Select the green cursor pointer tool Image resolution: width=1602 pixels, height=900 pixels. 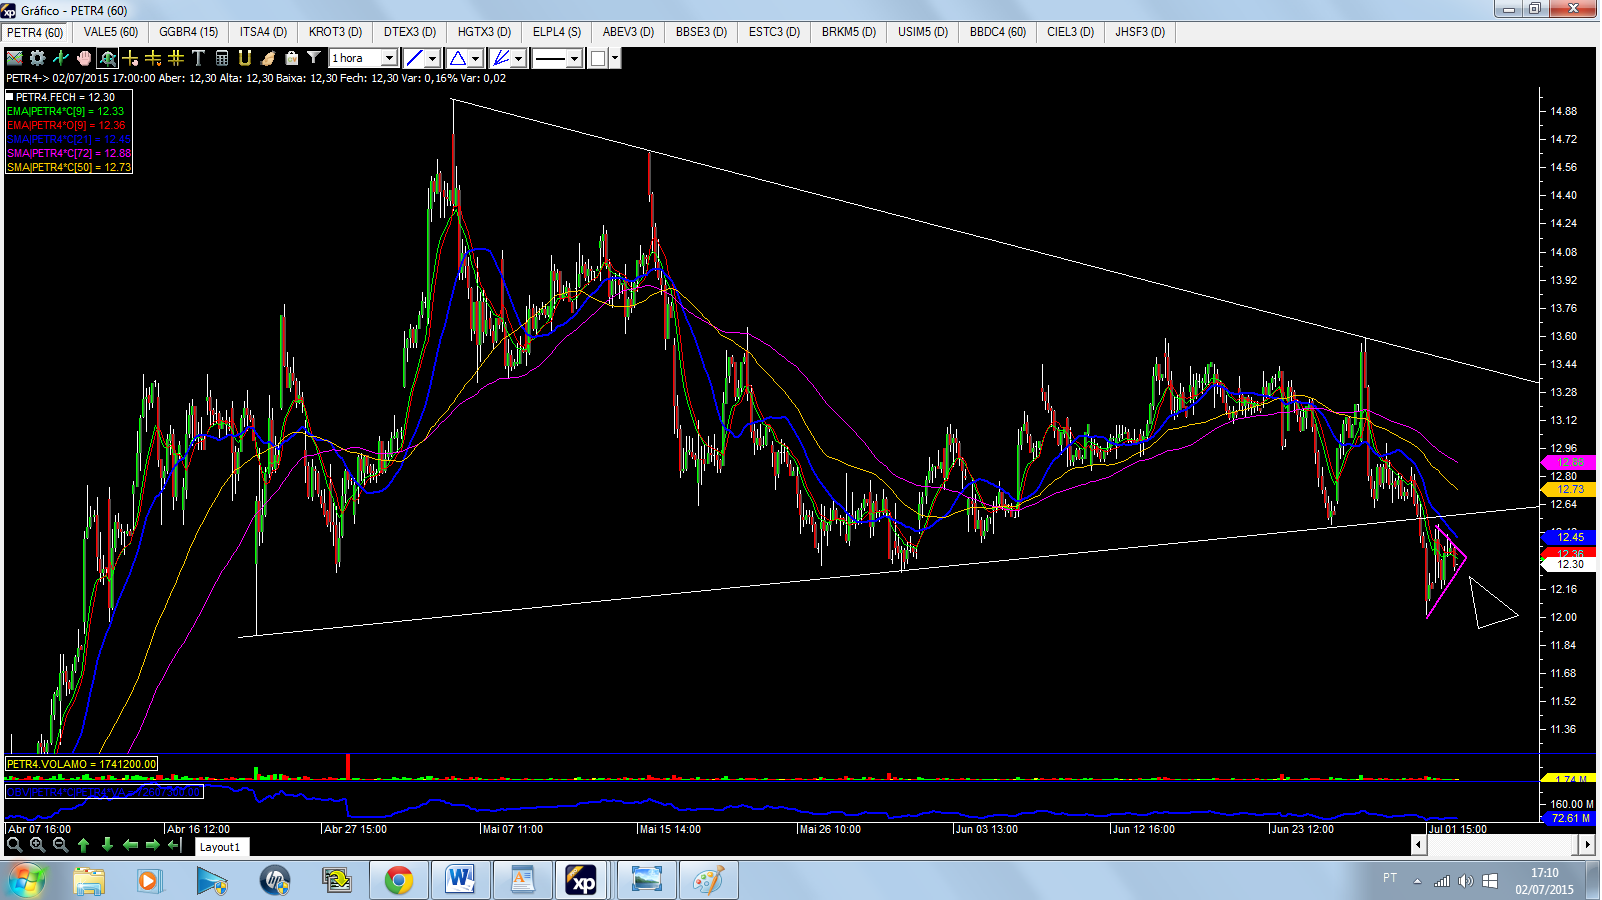tap(60, 58)
